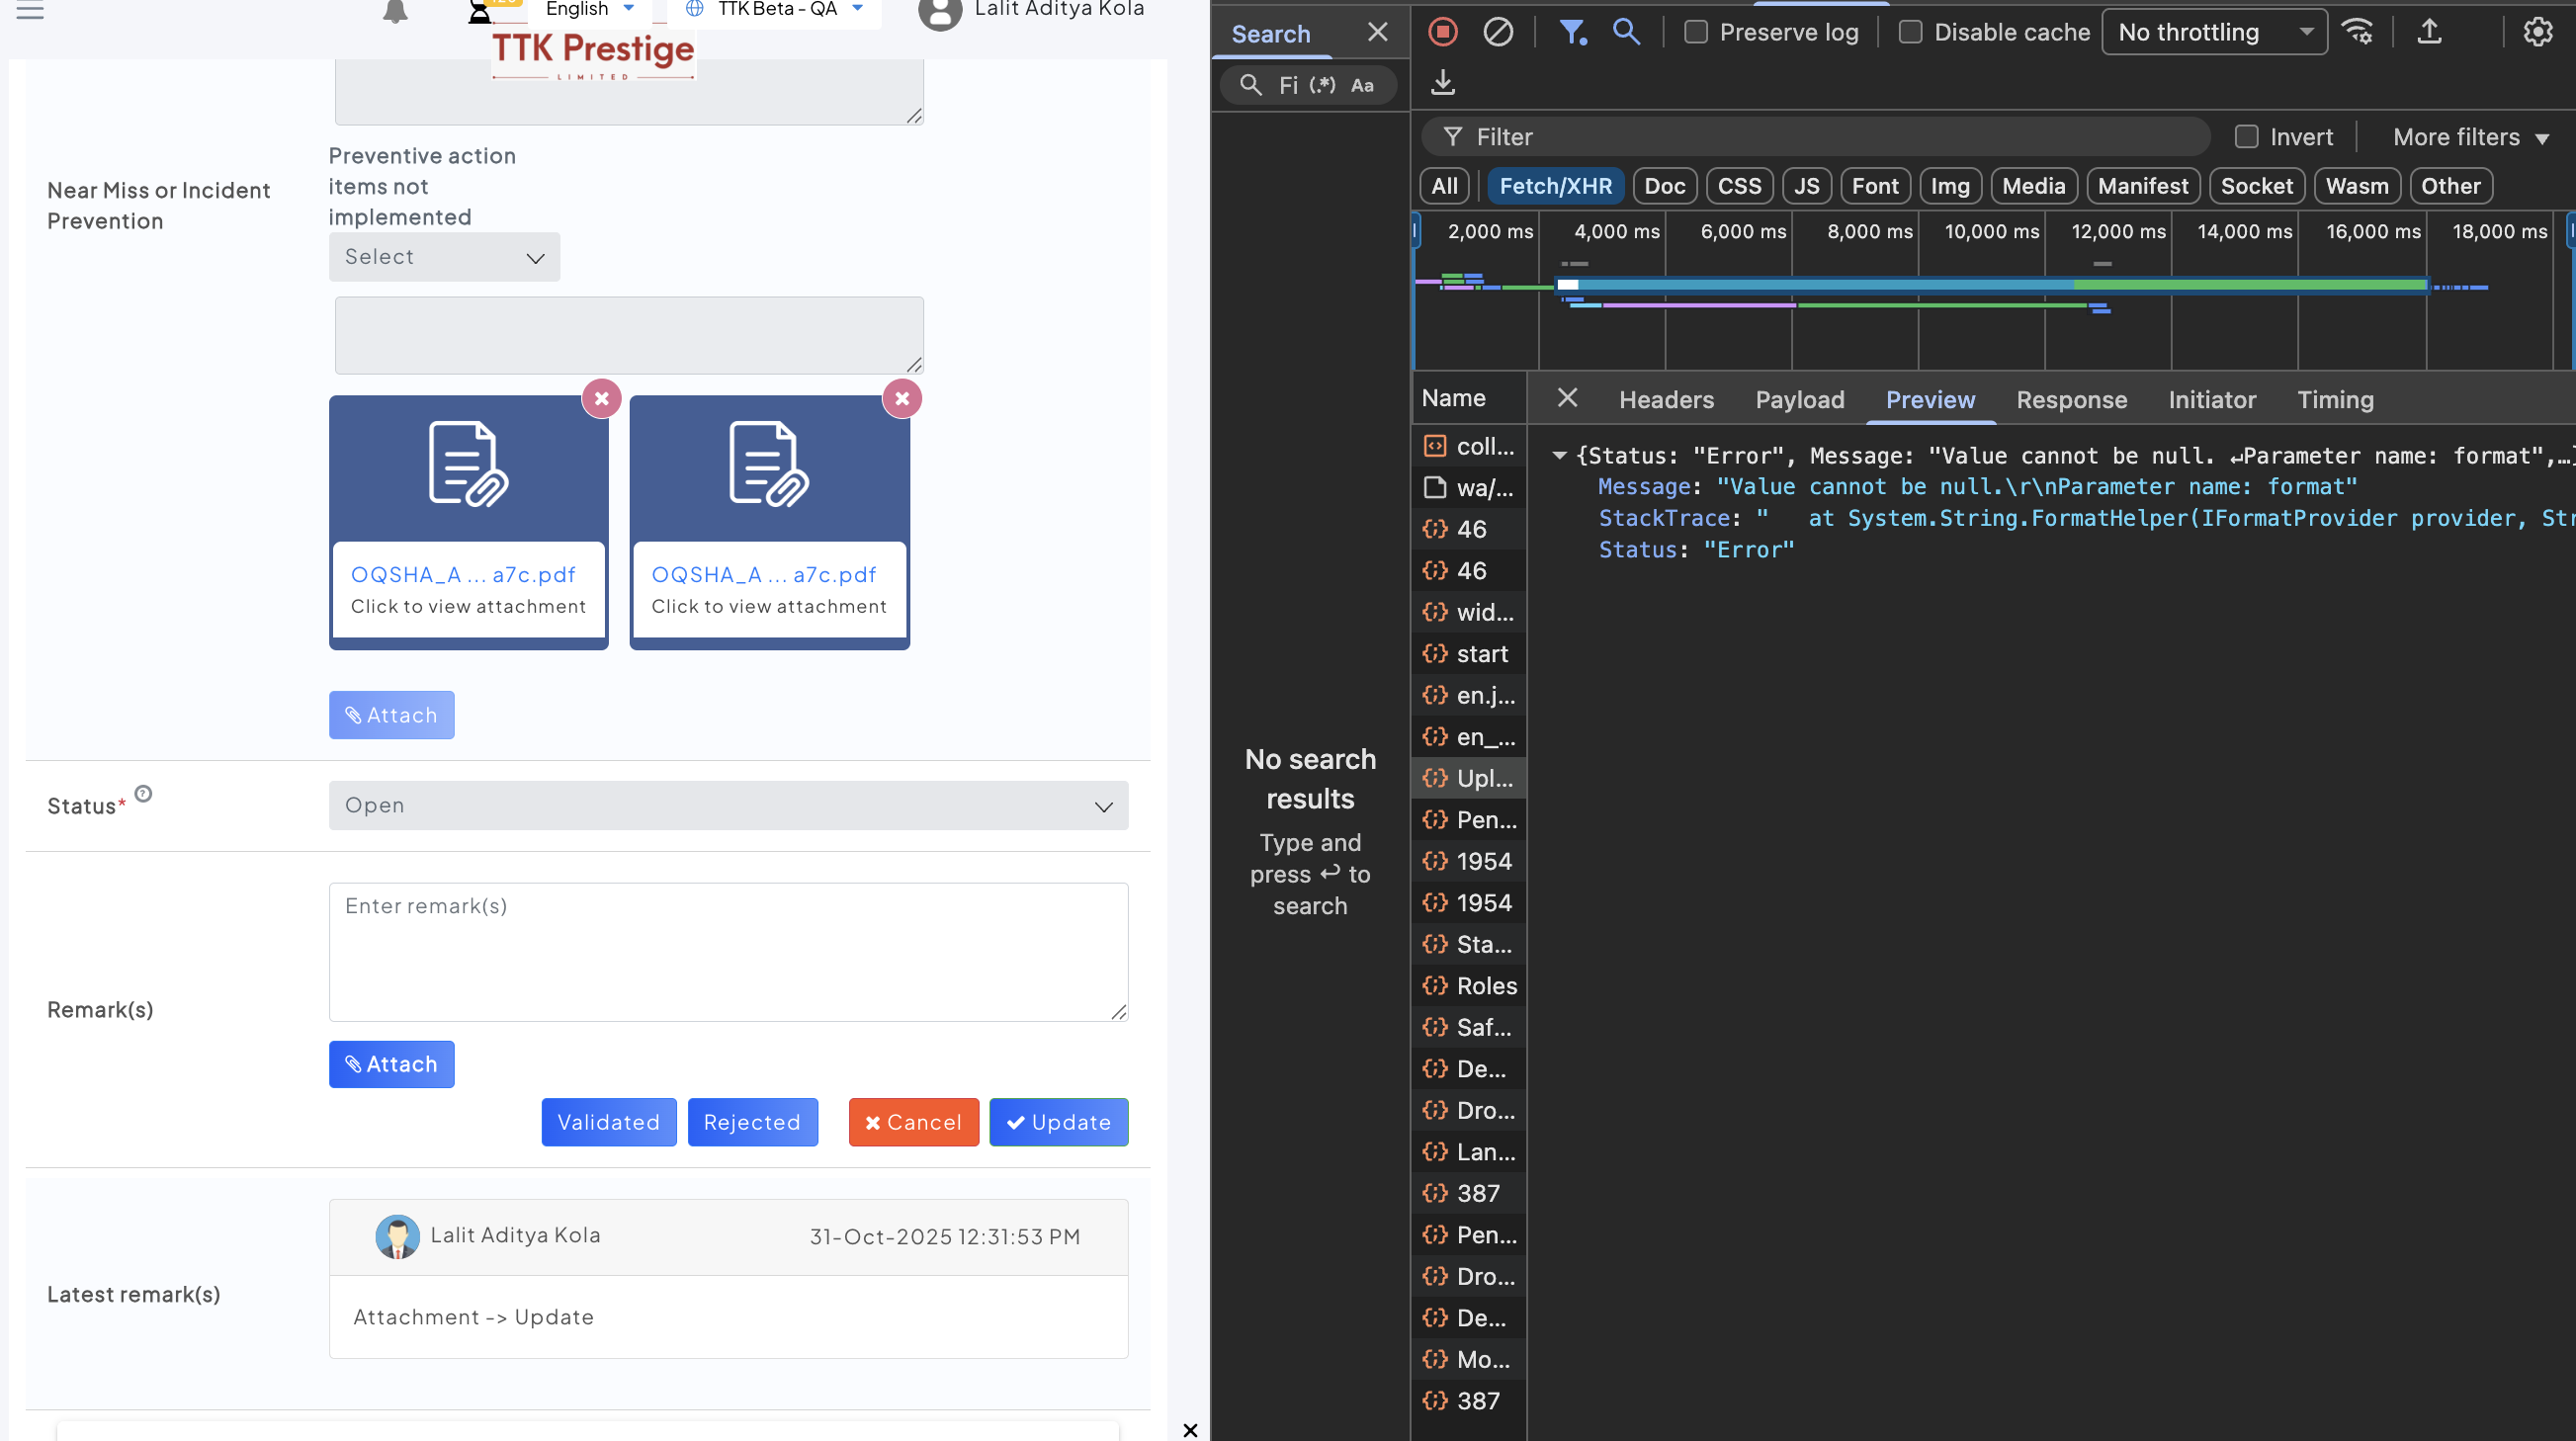
Task: Click the import HAR upload icon
Action: coord(2429,32)
